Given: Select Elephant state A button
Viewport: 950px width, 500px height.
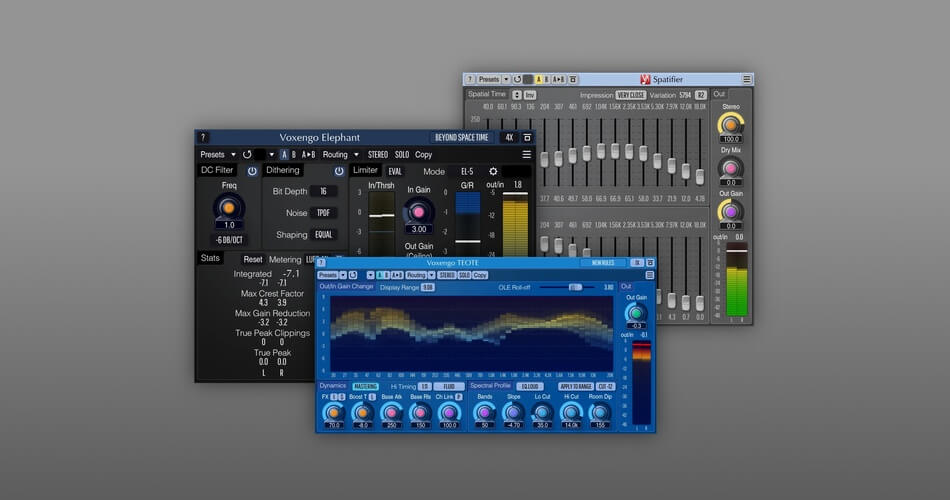Looking at the screenshot, I should [284, 155].
